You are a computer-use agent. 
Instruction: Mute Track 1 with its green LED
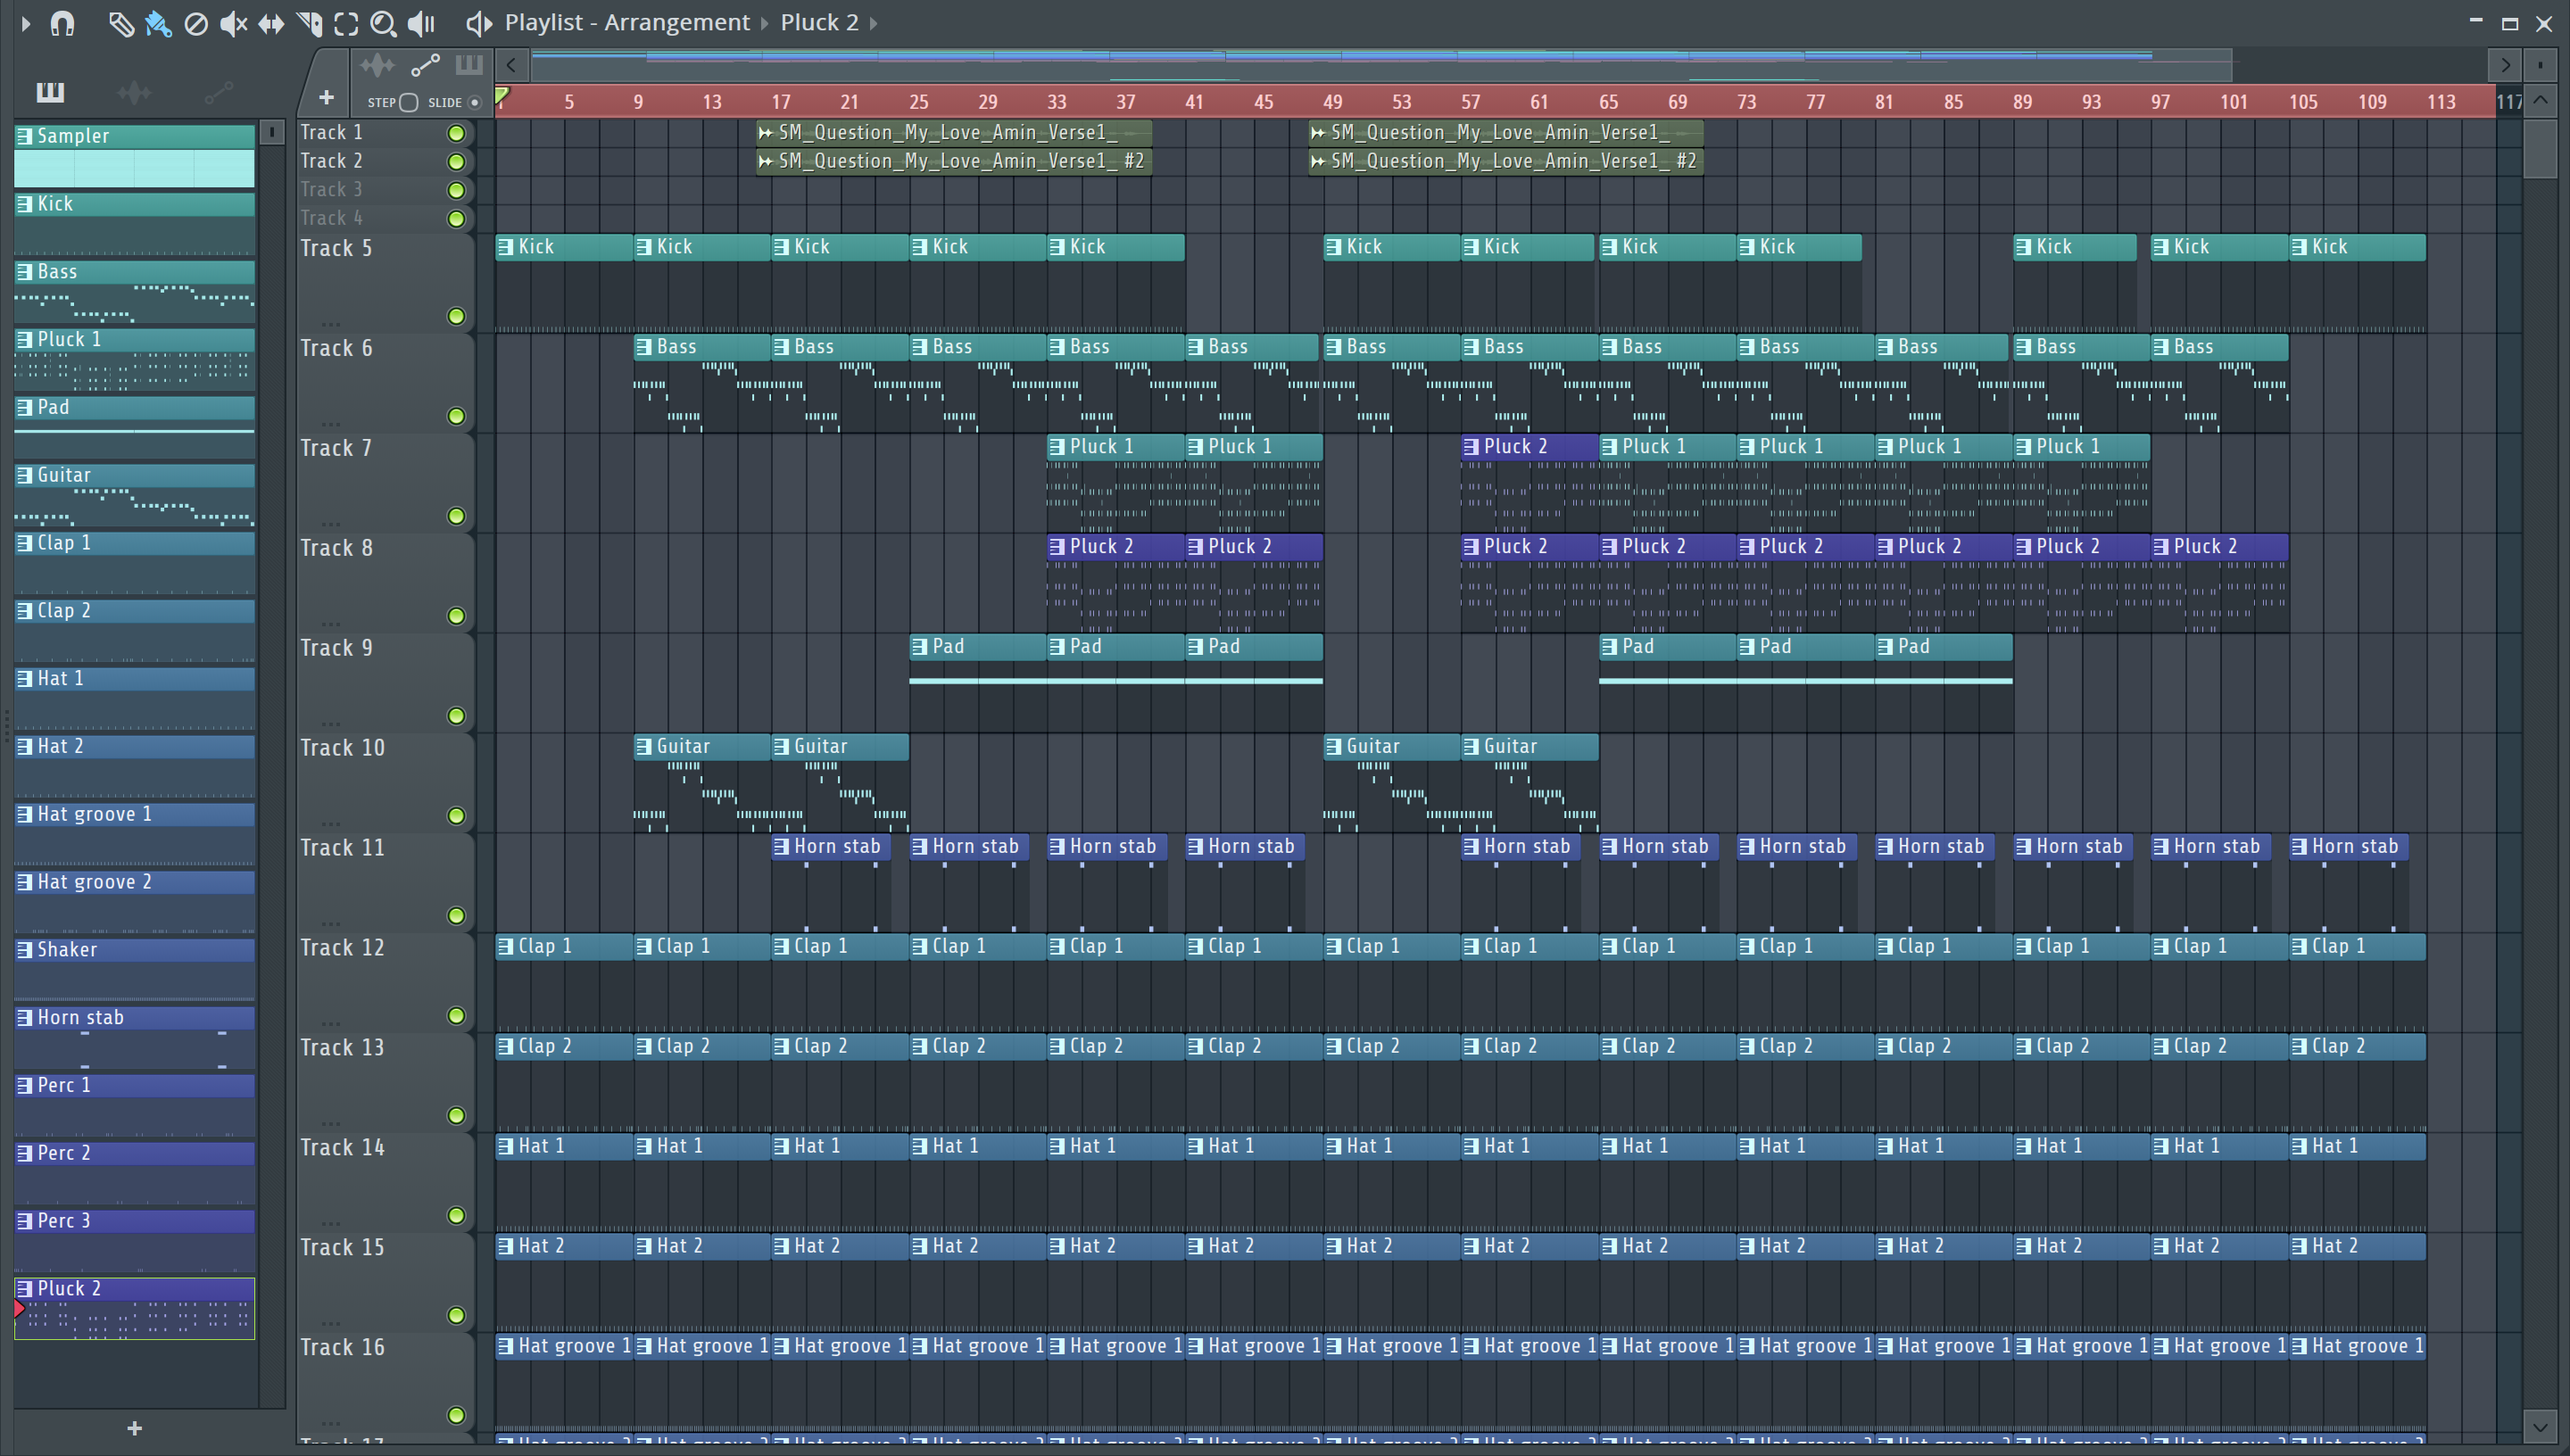click(456, 133)
